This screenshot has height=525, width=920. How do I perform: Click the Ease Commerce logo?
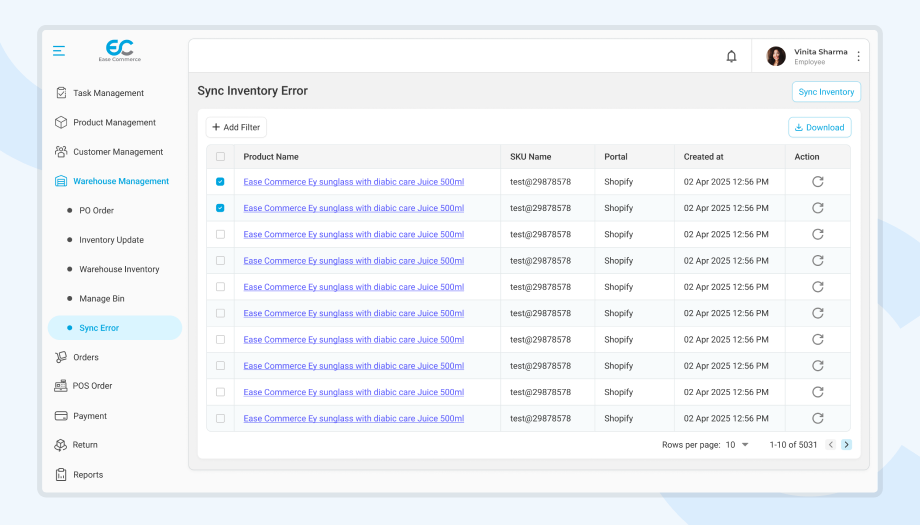click(120, 50)
